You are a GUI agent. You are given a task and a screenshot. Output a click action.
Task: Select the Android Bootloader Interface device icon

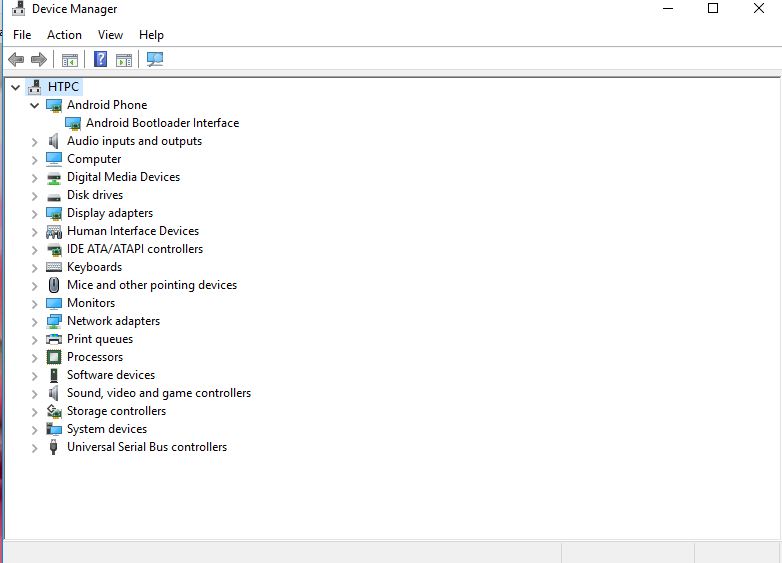click(73, 123)
